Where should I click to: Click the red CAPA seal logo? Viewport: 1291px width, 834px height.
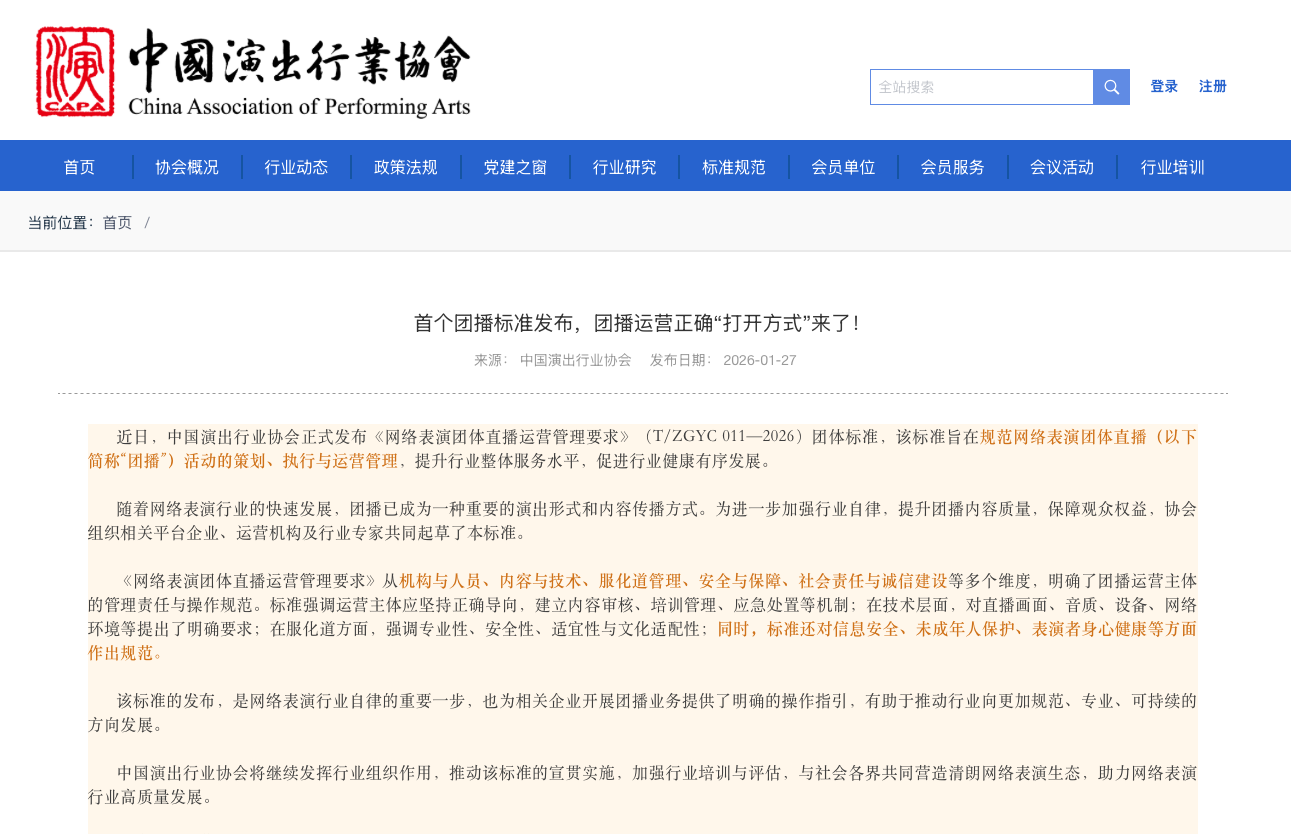(x=75, y=72)
